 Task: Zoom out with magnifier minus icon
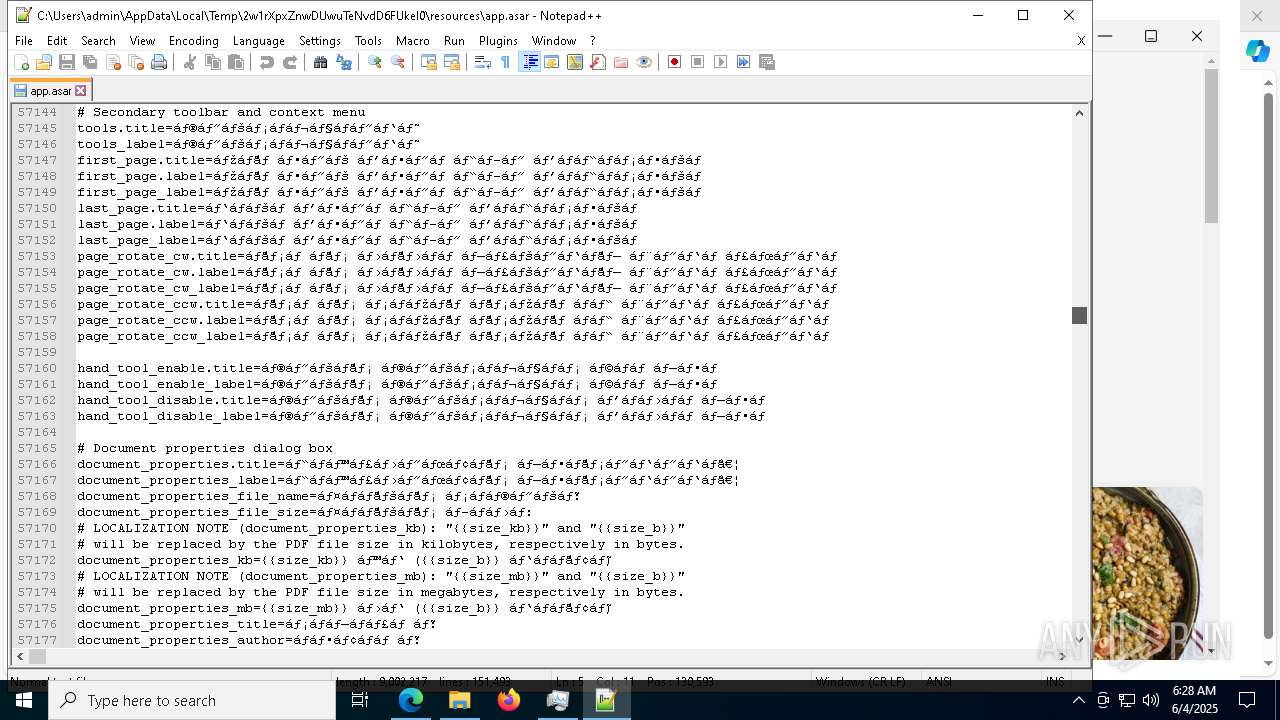pos(398,62)
